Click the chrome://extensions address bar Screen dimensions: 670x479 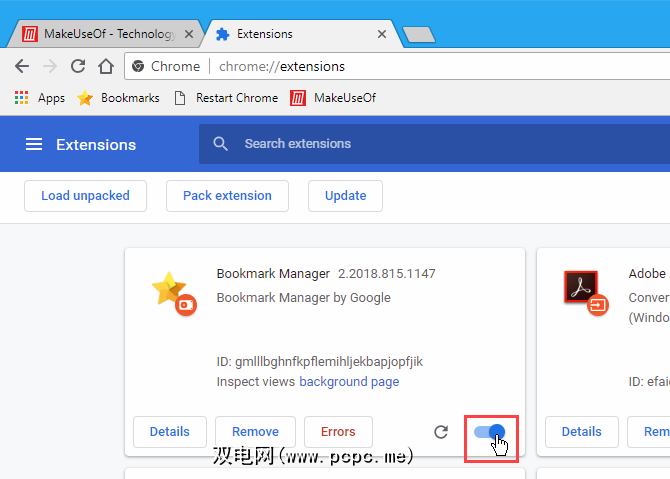397,66
